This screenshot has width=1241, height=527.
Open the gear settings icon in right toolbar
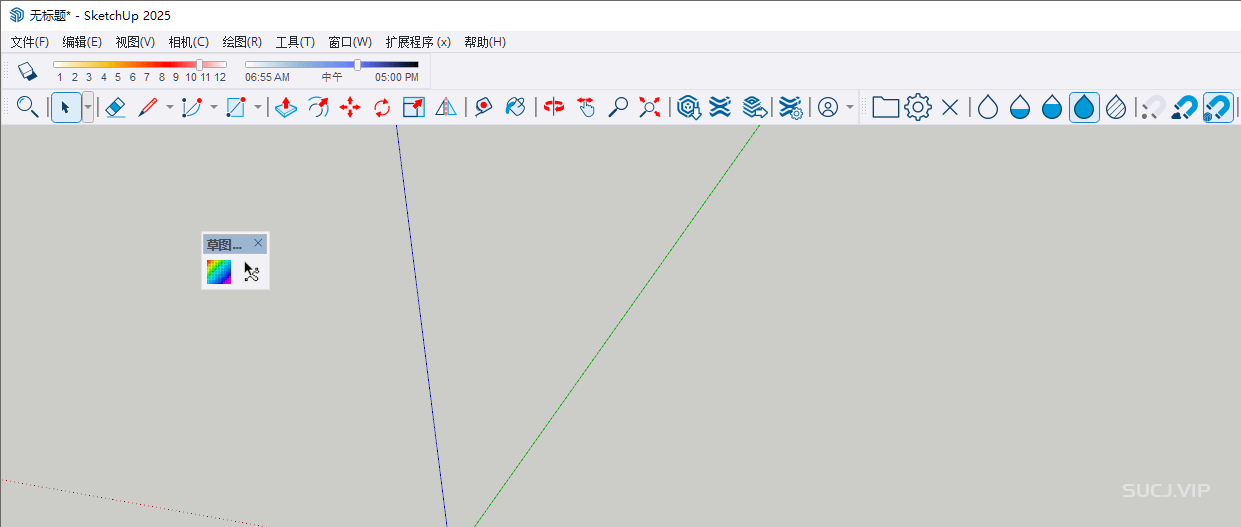click(918, 107)
